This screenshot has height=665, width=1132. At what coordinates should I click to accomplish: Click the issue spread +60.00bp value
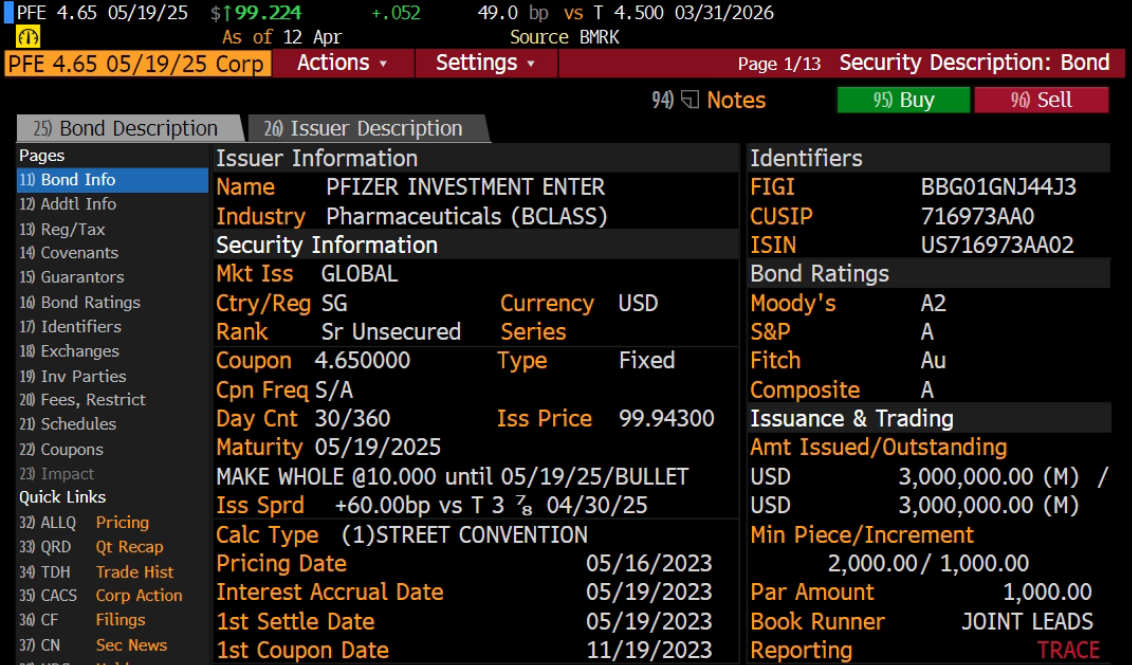pos(382,505)
